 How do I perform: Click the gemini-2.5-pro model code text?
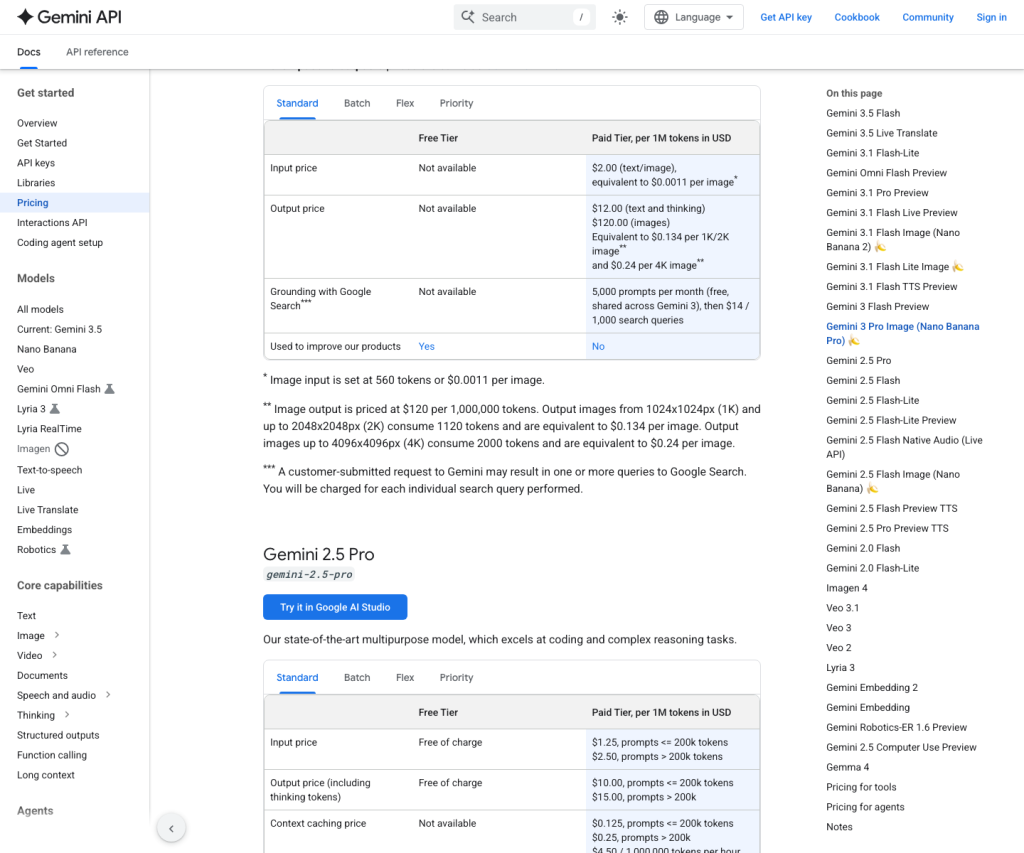click(310, 574)
